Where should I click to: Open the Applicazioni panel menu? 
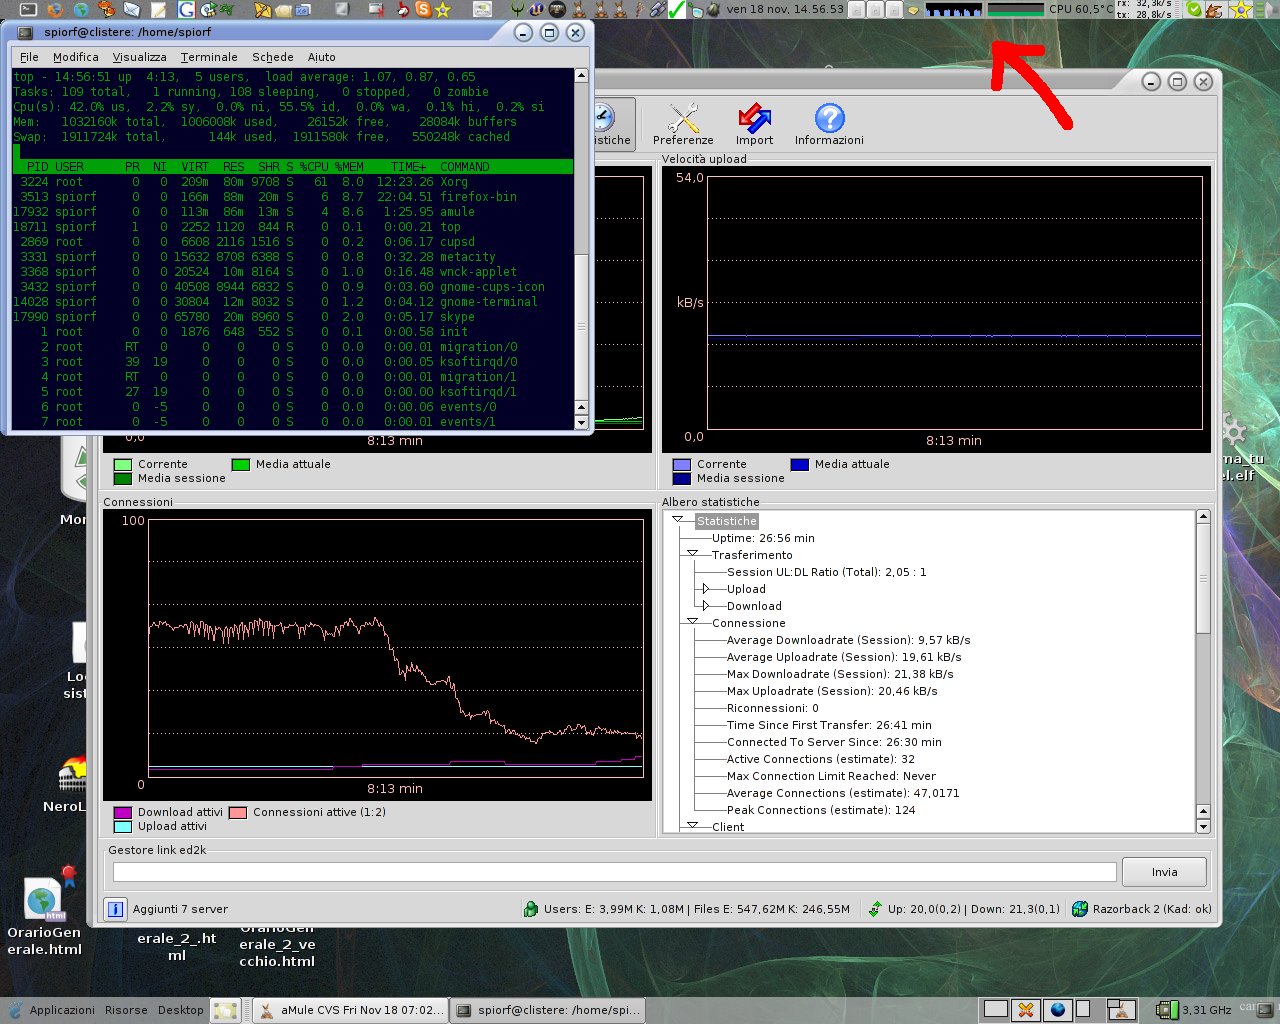[61, 1010]
